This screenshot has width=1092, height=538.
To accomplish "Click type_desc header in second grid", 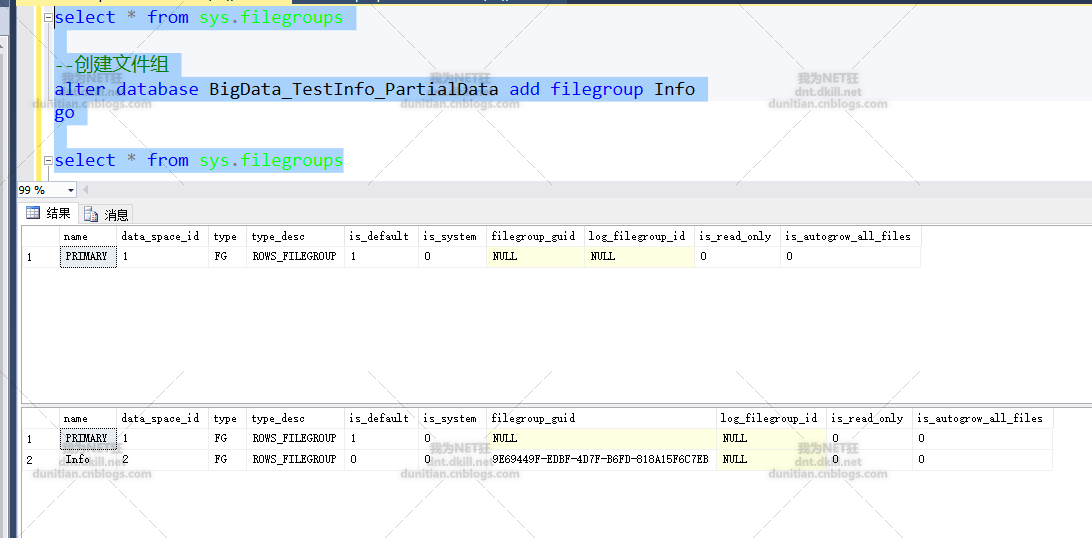I will (x=295, y=418).
